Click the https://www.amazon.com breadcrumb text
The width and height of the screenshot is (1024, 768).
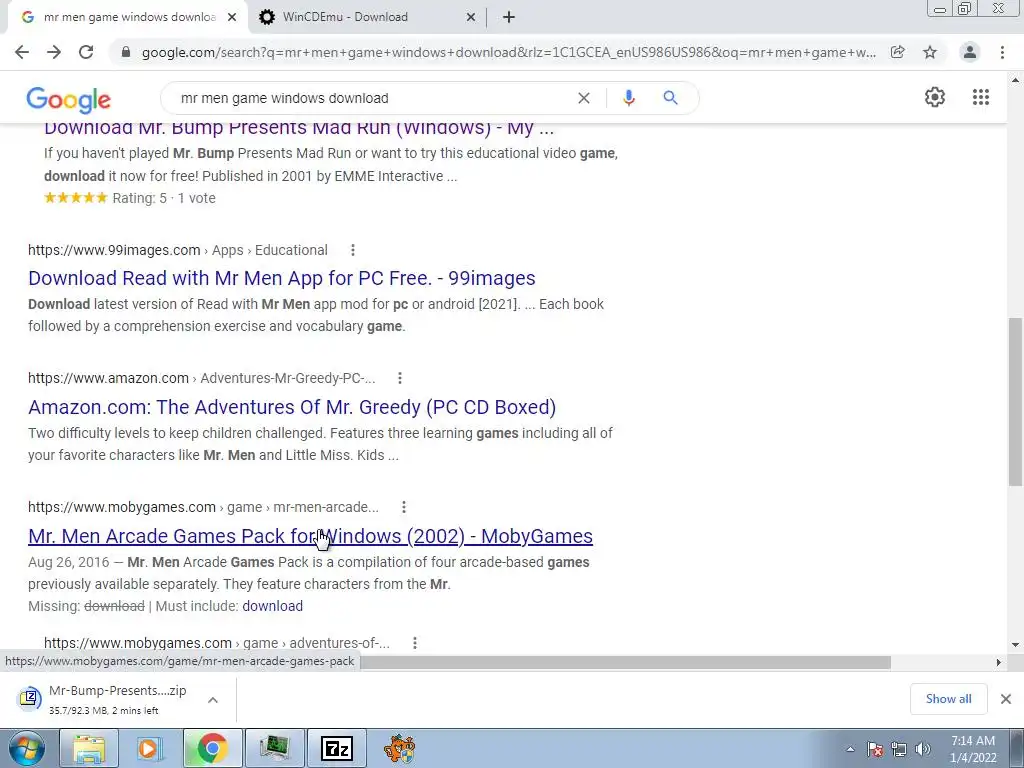[x=108, y=378]
